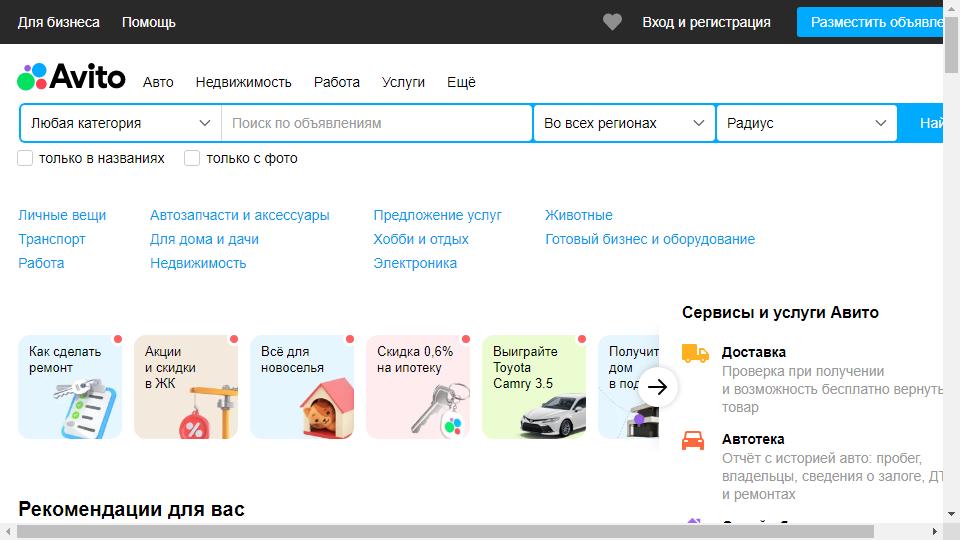
Task: Click the blue search 'Найти' button
Action: (x=920, y=123)
